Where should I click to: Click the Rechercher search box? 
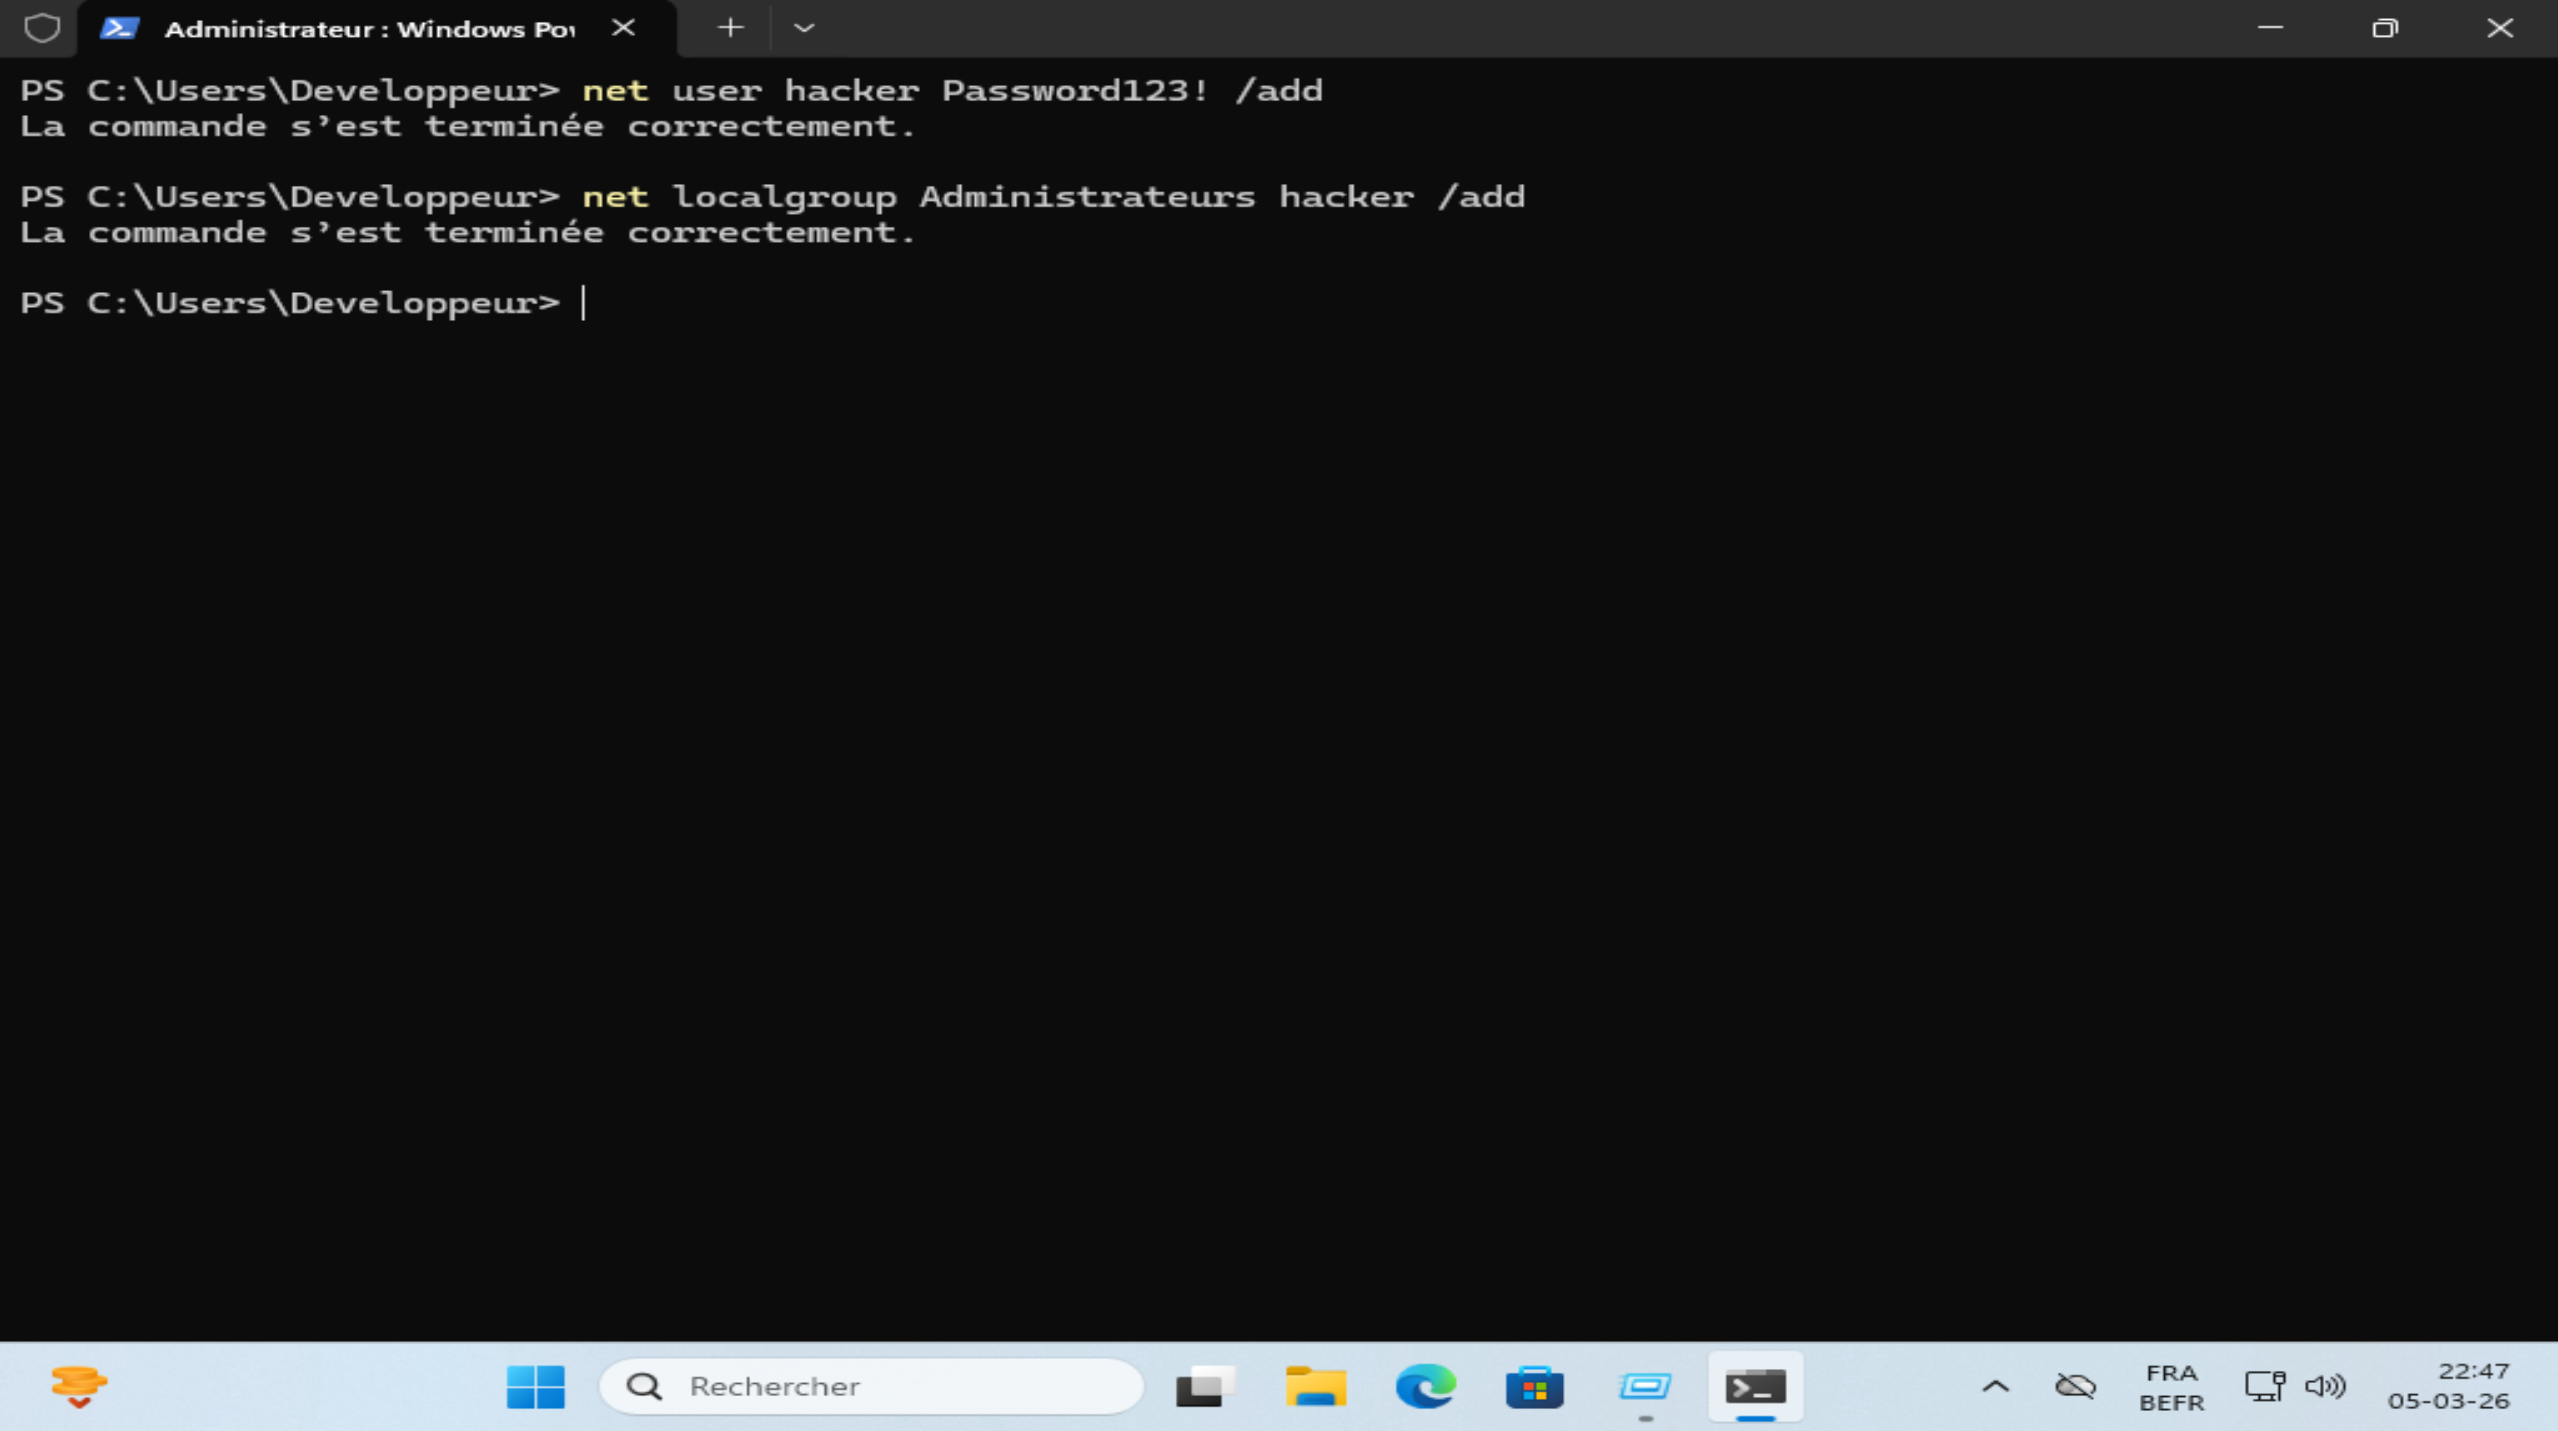point(870,1386)
